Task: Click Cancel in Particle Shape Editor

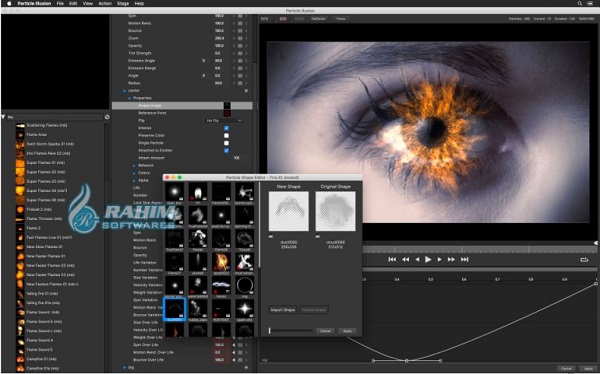Action: (x=325, y=331)
